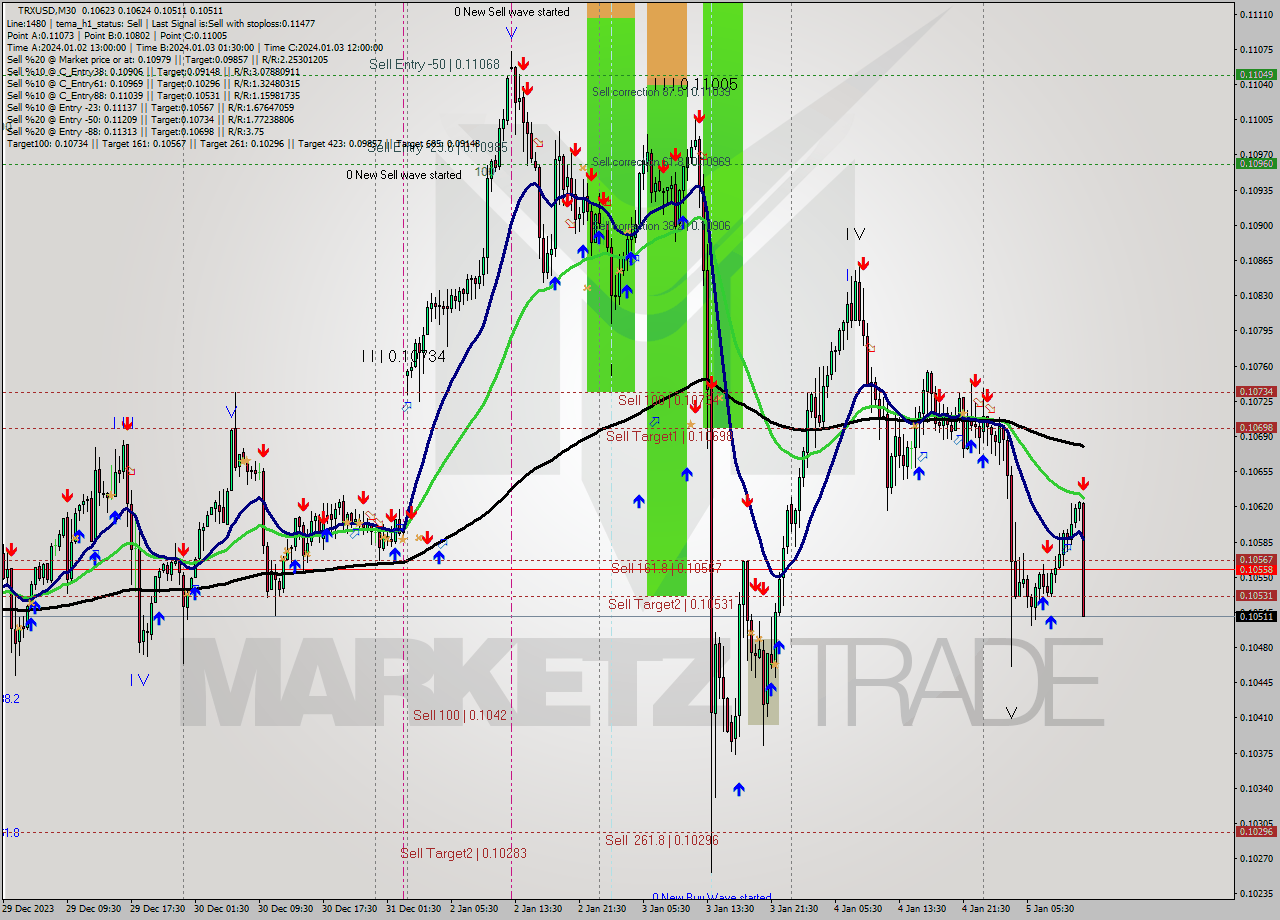The image size is (1280, 920).
Task: Click the 'Point A:0.11073' info line
Action: (41, 35)
